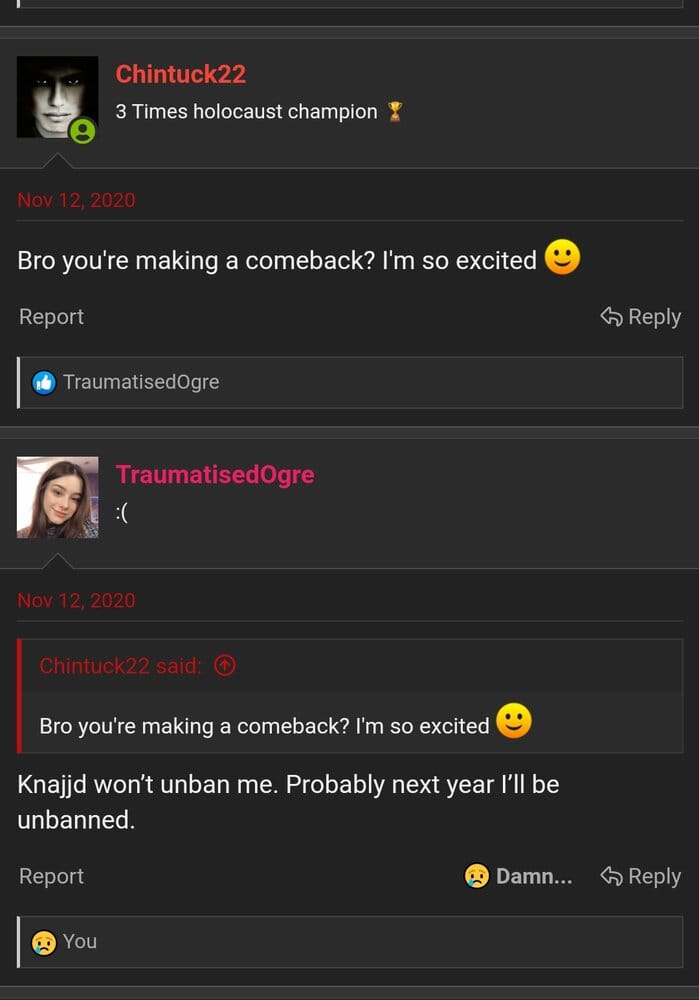Screen dimensions: 699x1000
Task: Report Chintuck22's comeback post
Action: click(x=51, y=317)
